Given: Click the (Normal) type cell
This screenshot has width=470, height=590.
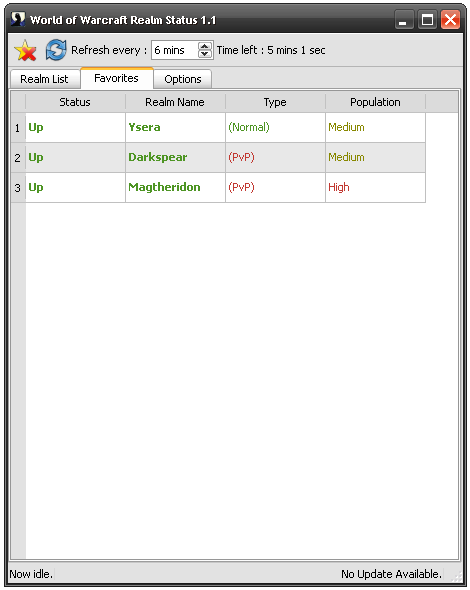Looking at the screenshot, I should tap(275, 128).
